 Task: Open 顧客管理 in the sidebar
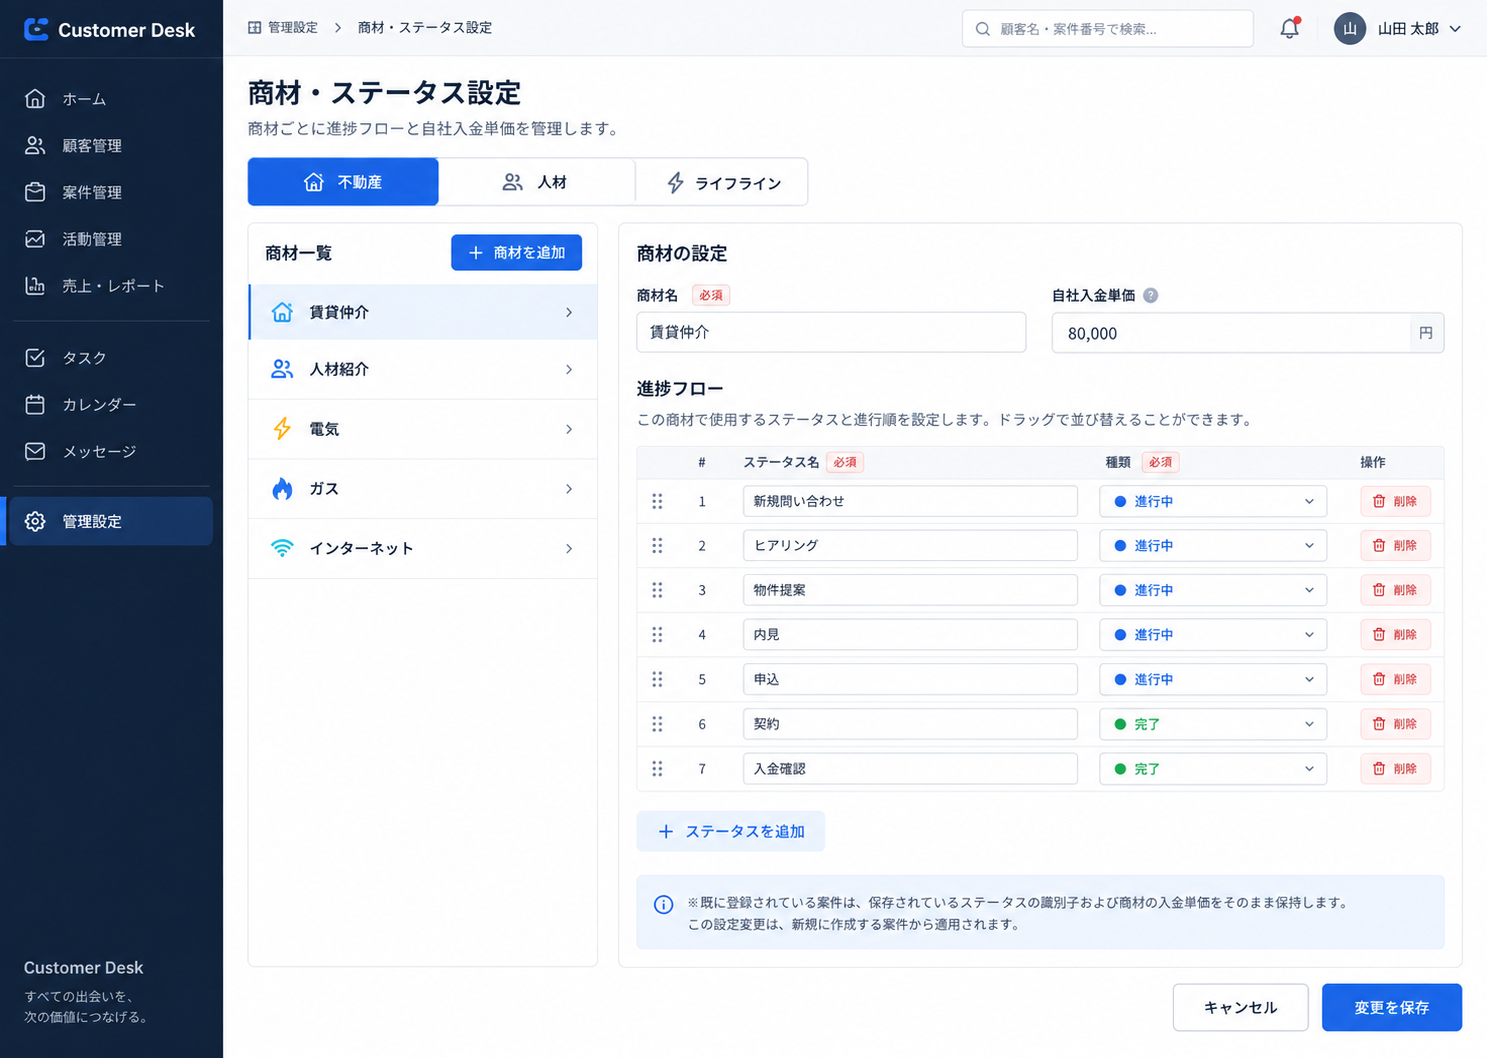[x=111, y=145]
